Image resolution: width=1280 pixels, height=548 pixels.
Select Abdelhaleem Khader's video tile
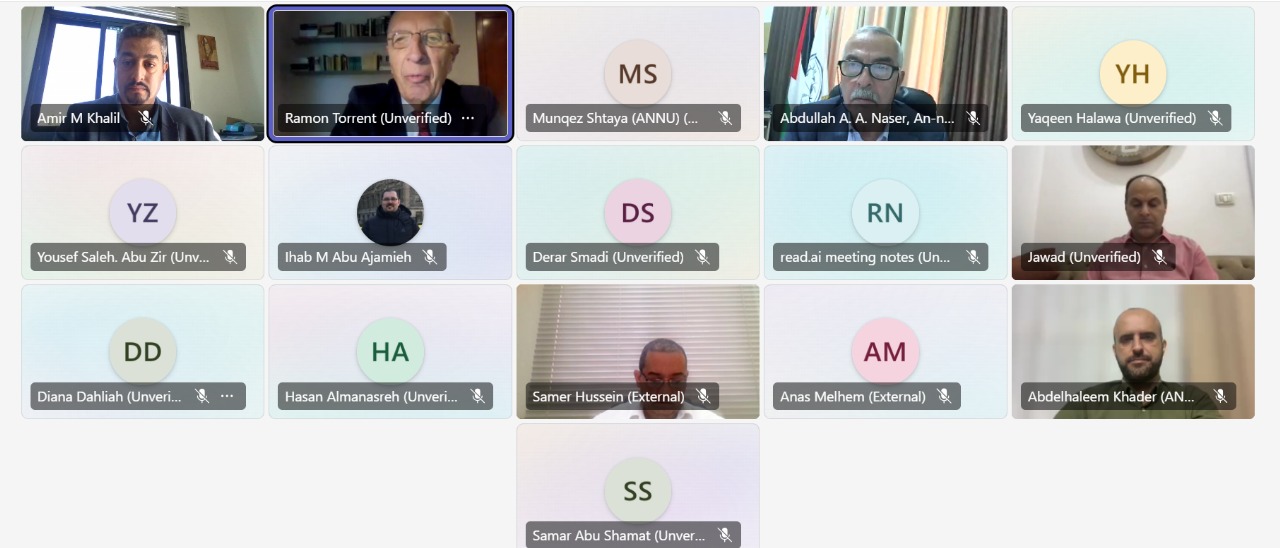(x=1133, y=351)
